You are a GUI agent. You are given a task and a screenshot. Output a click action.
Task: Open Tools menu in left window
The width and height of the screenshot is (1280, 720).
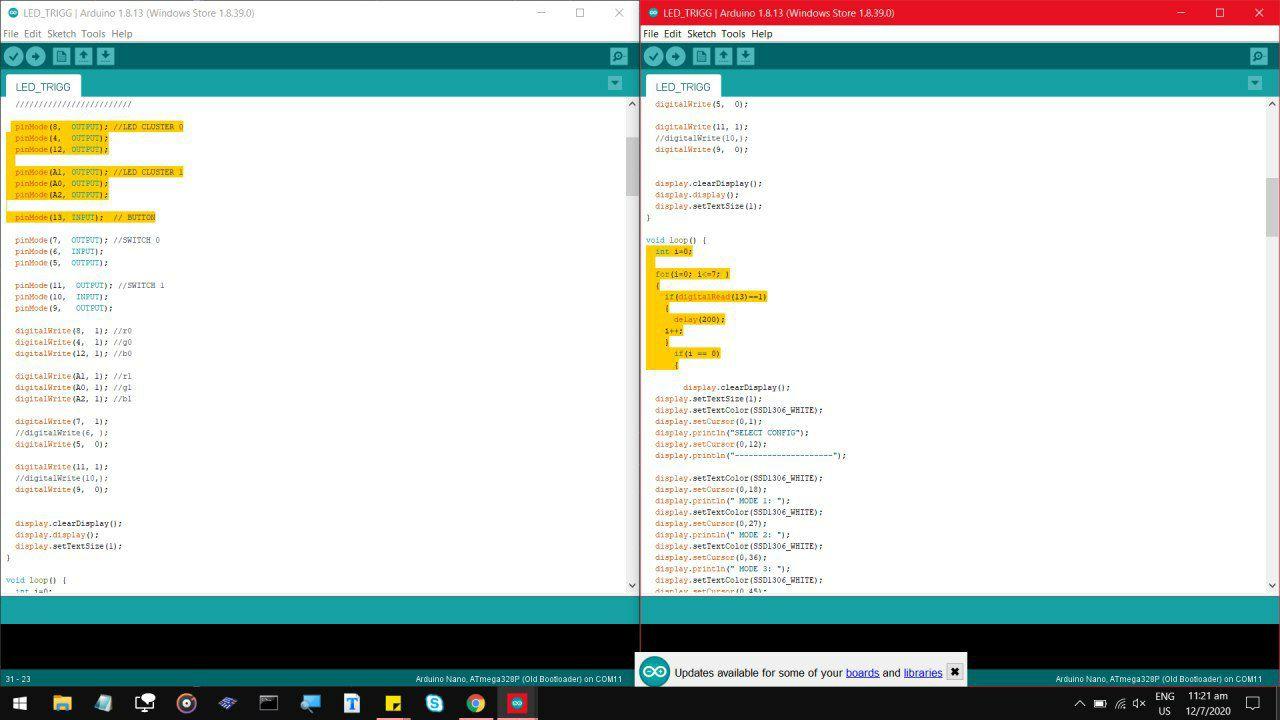pos(93,34)
